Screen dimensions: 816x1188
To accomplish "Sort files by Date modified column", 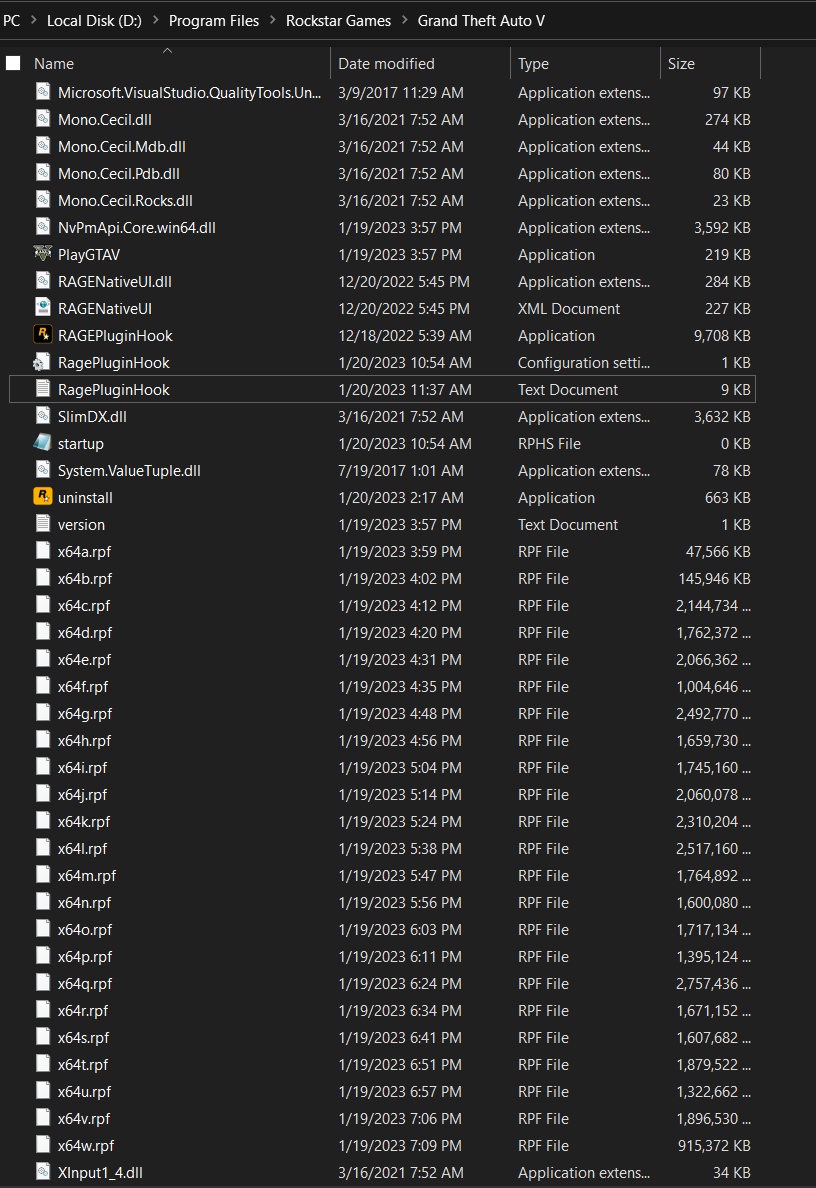I will 386,63.
